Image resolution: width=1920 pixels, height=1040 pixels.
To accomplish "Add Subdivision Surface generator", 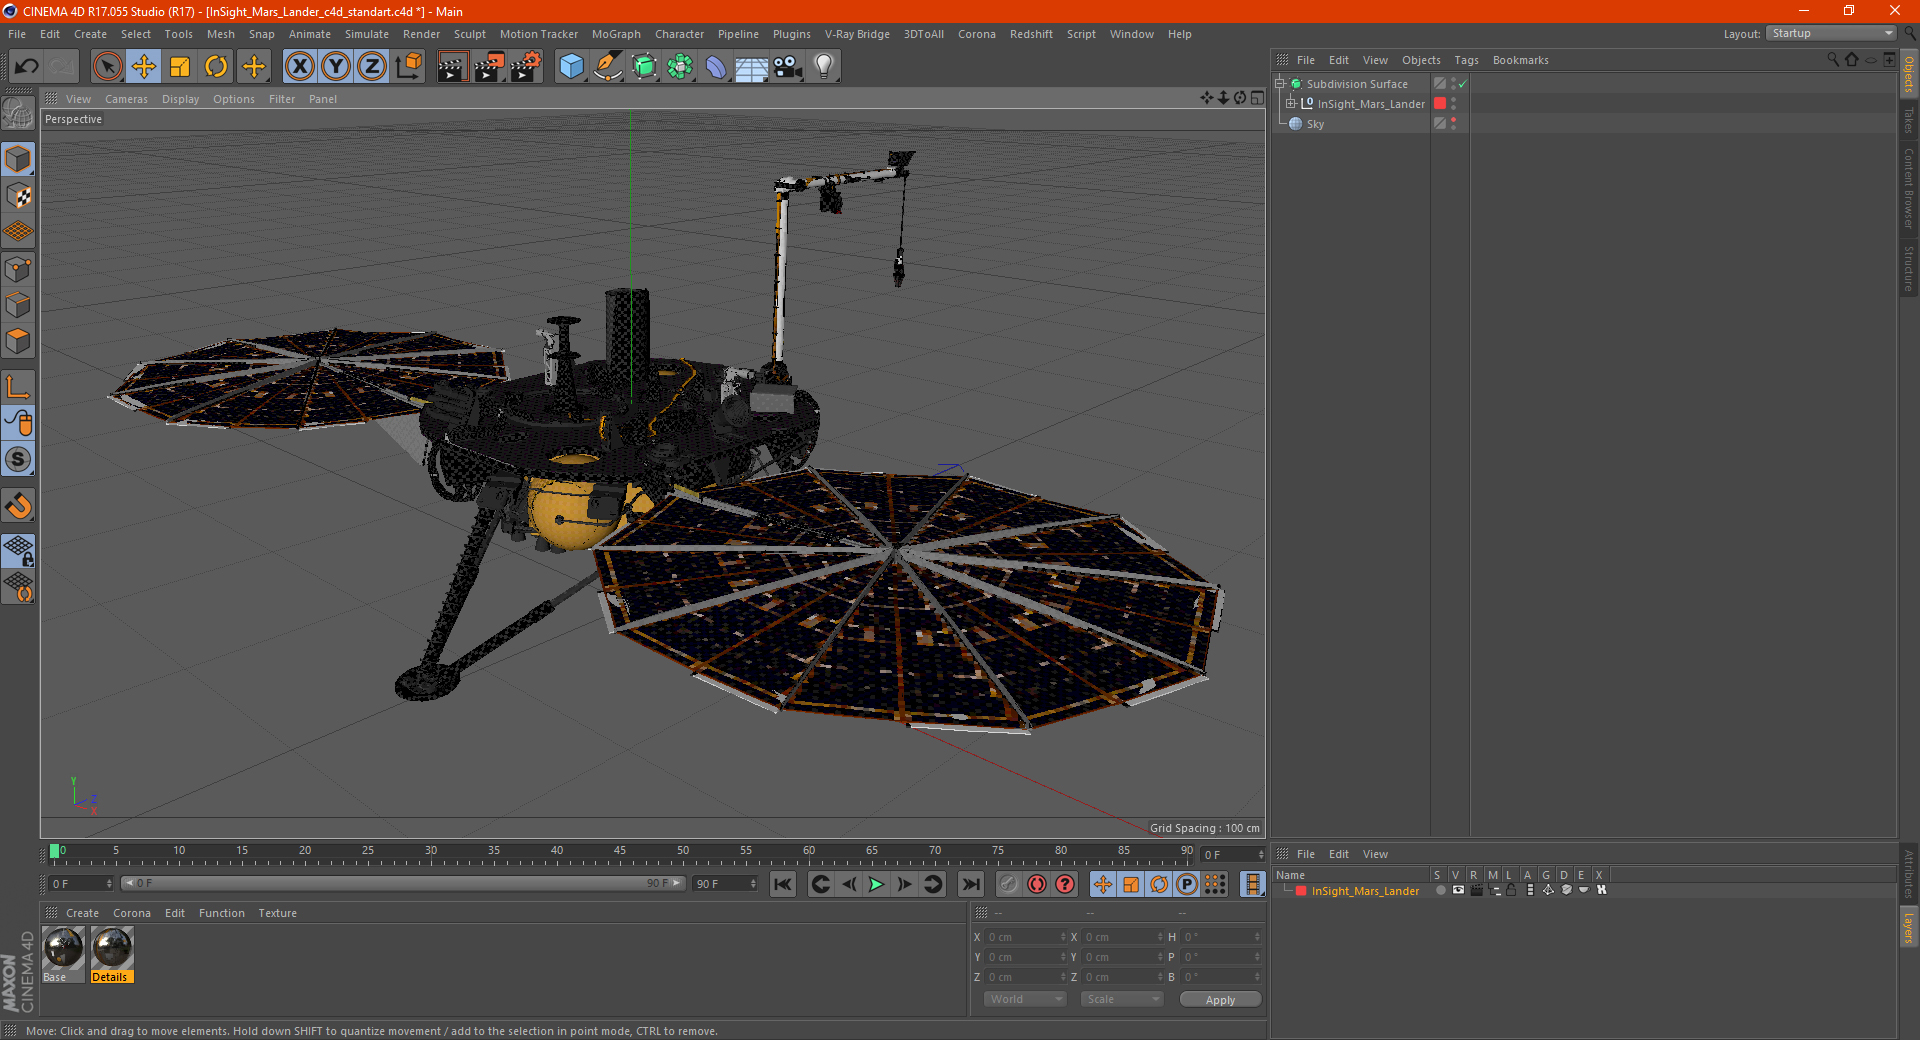I will coord(644,67).
